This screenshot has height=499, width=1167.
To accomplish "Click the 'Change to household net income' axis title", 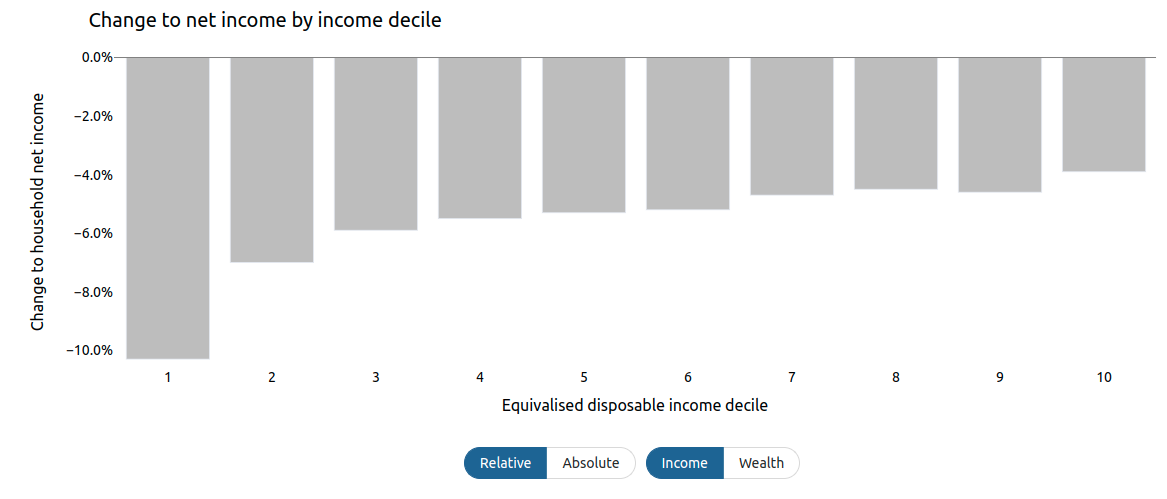I will (38, 212).
